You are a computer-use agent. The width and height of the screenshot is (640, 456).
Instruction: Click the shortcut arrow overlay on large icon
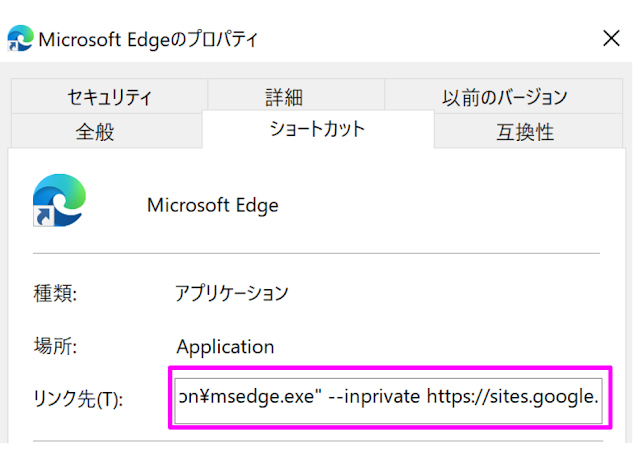point(43,216)
